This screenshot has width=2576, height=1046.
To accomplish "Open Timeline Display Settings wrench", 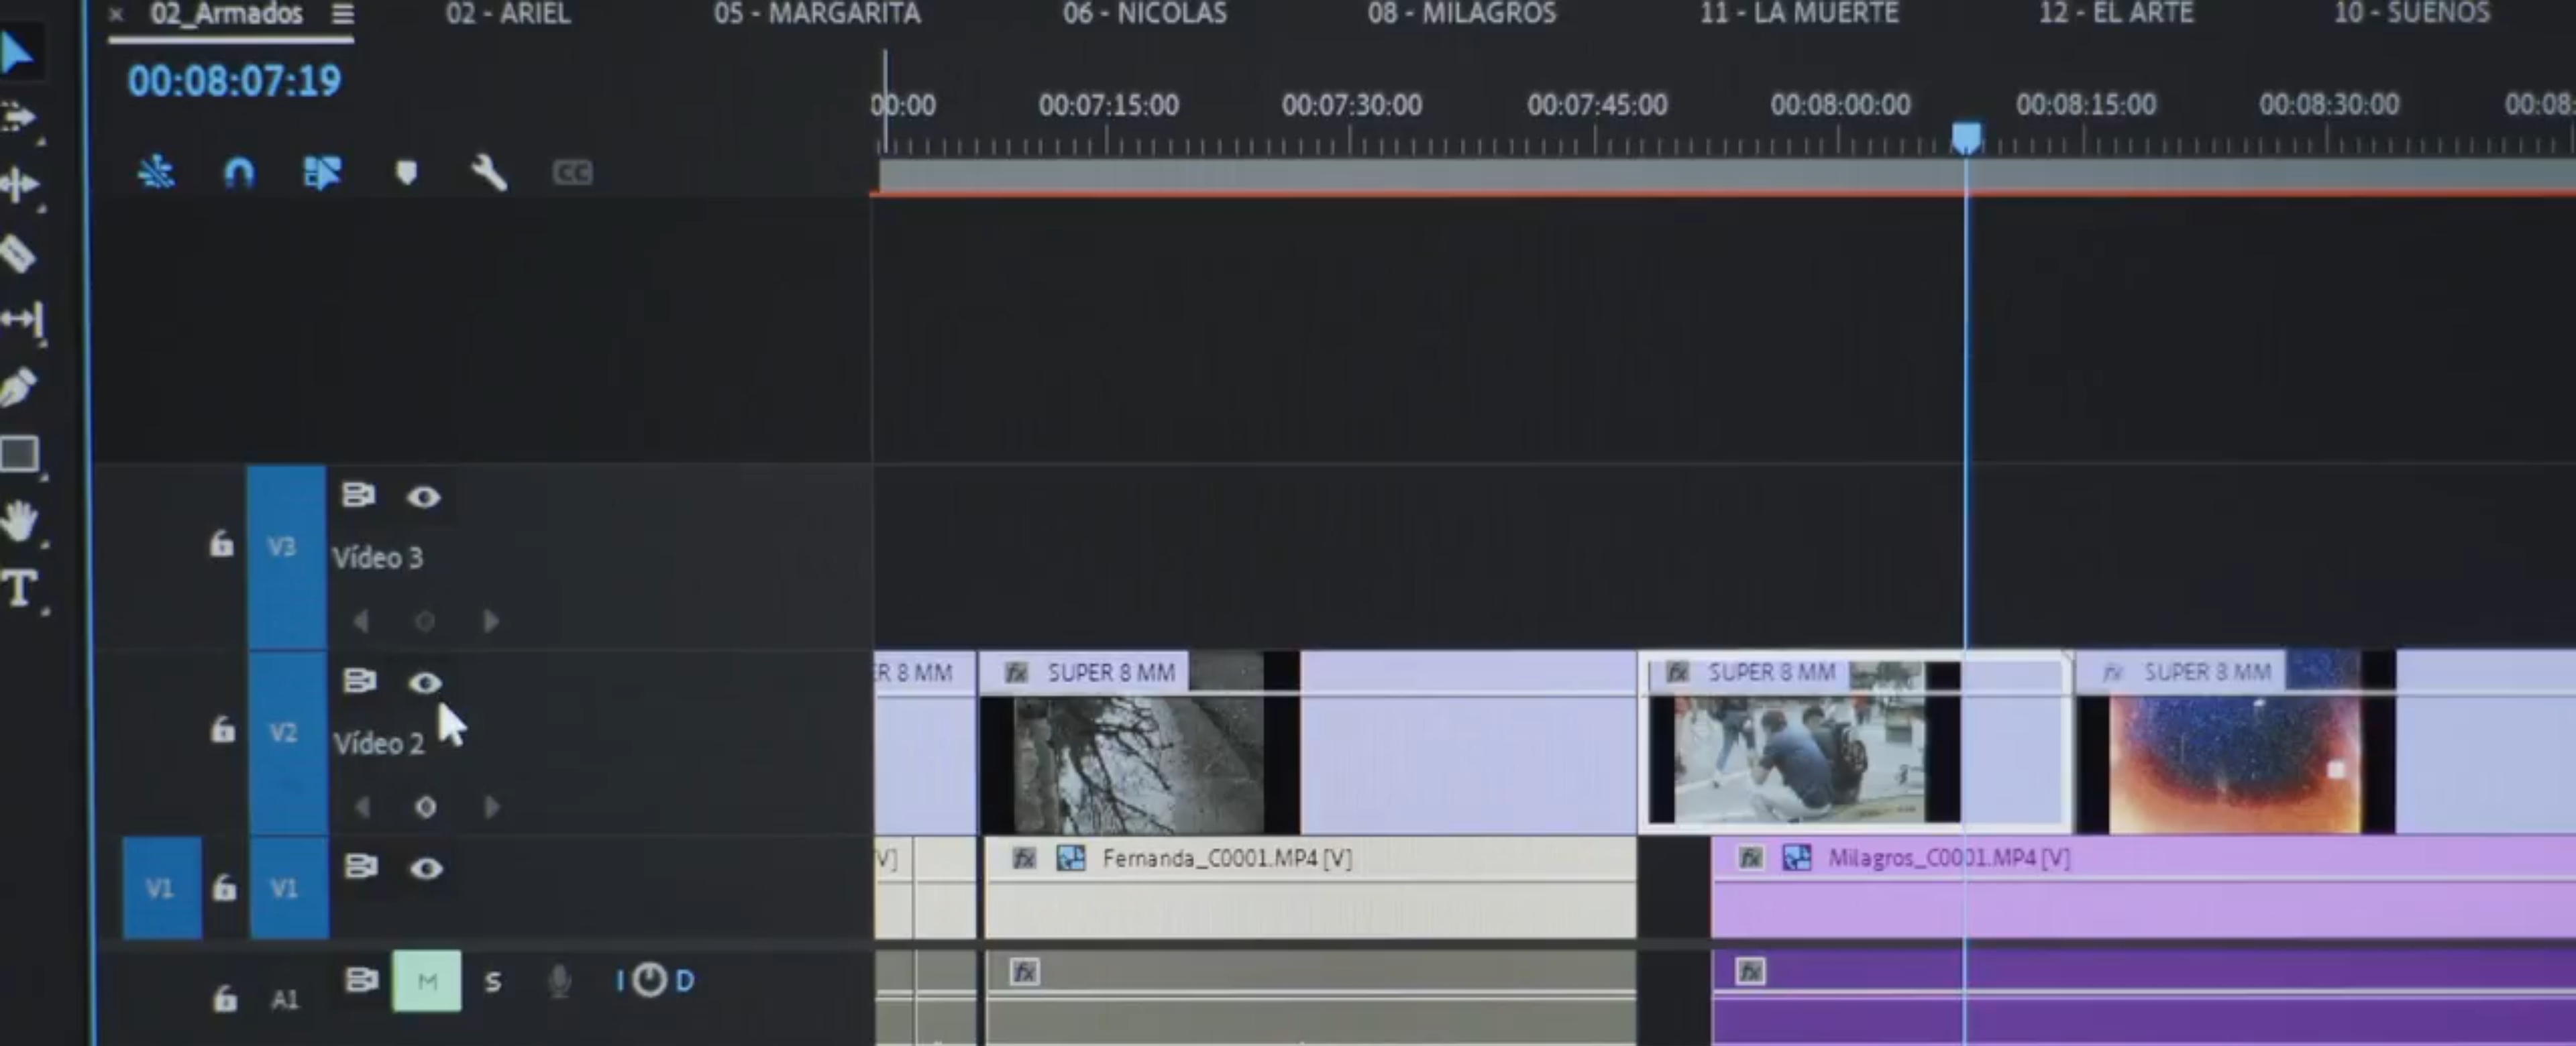I will pyautogui.click(x=489, y=173).
